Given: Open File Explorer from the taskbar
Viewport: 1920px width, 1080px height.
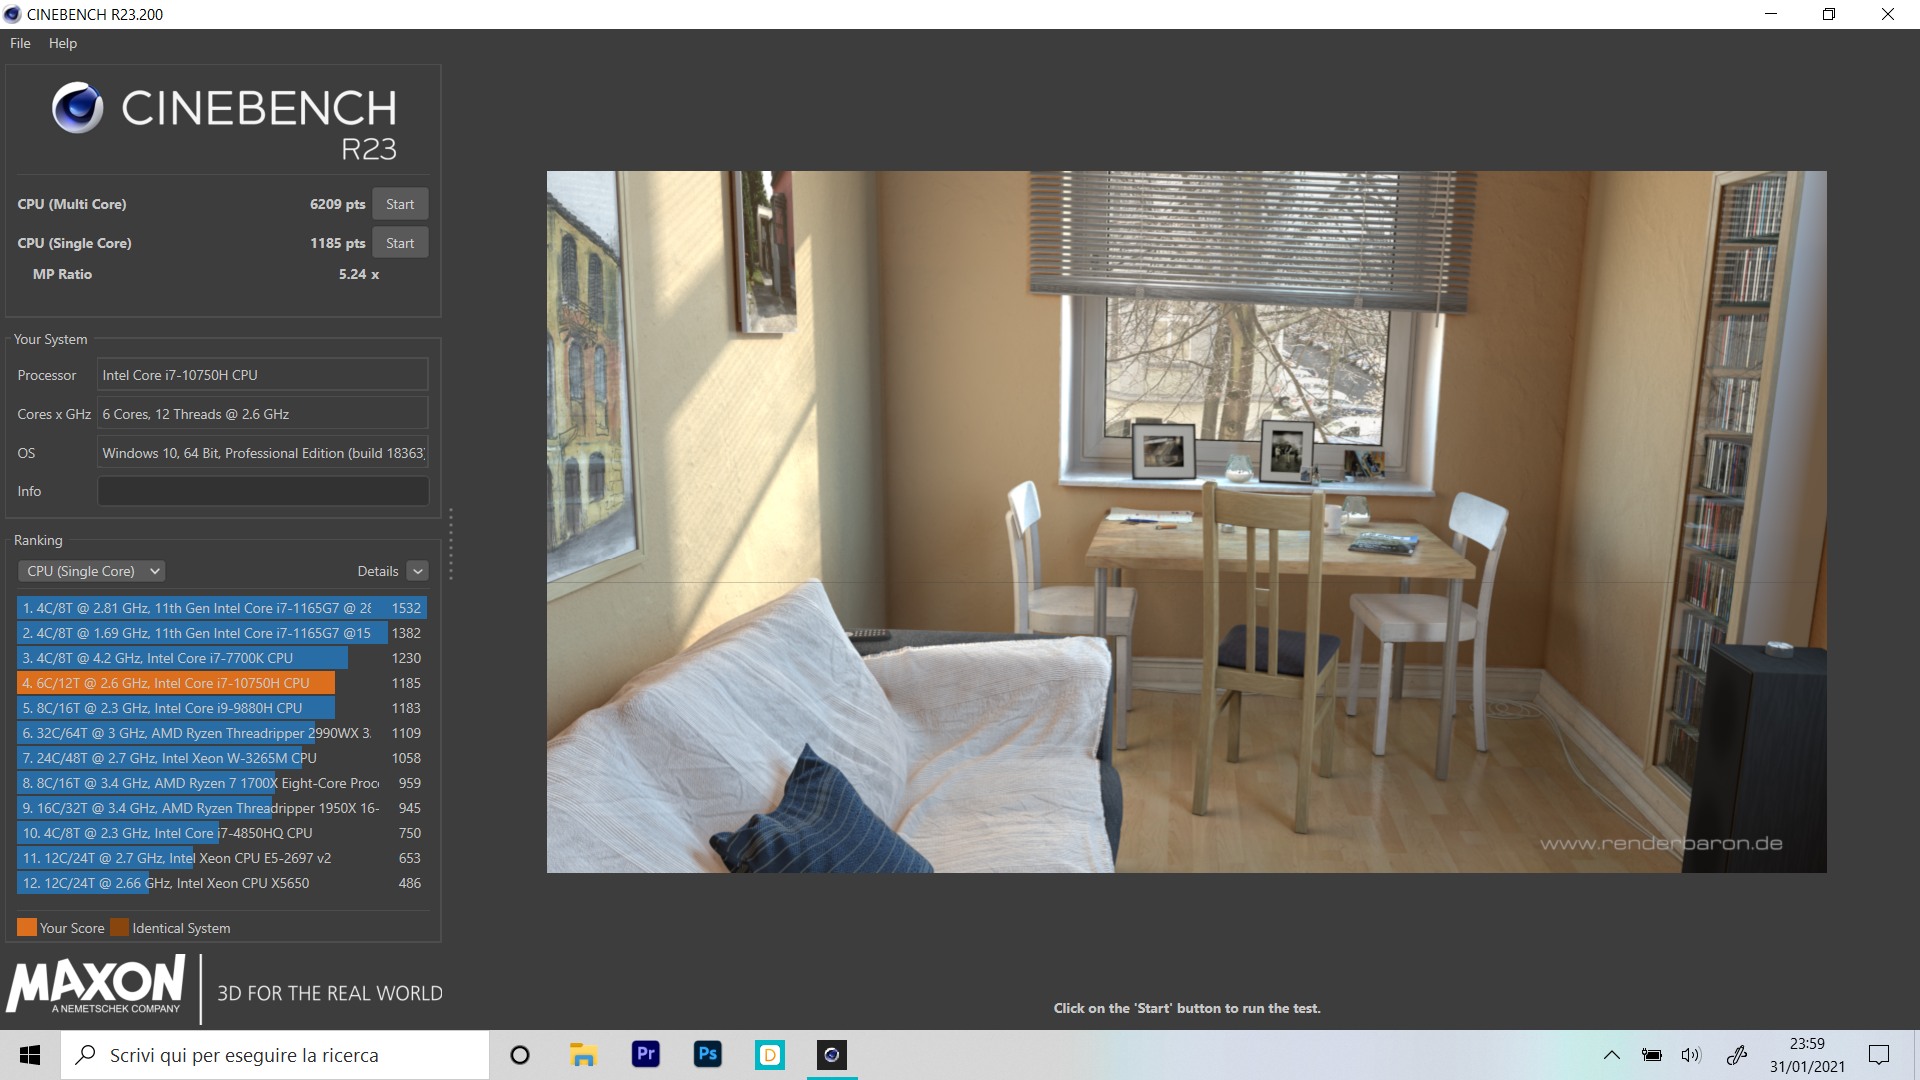Looking at the screenshot, I should (x=583, y=1055).
